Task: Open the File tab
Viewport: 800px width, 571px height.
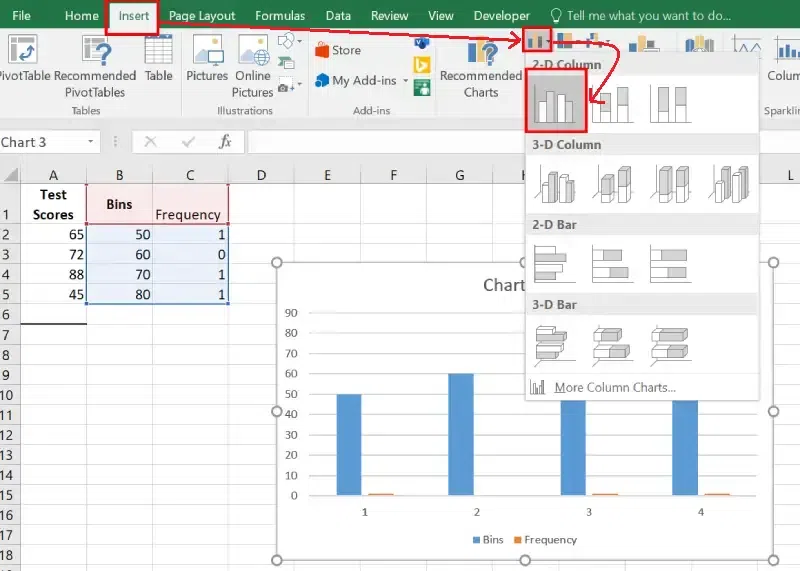Action: coord(21,16)
